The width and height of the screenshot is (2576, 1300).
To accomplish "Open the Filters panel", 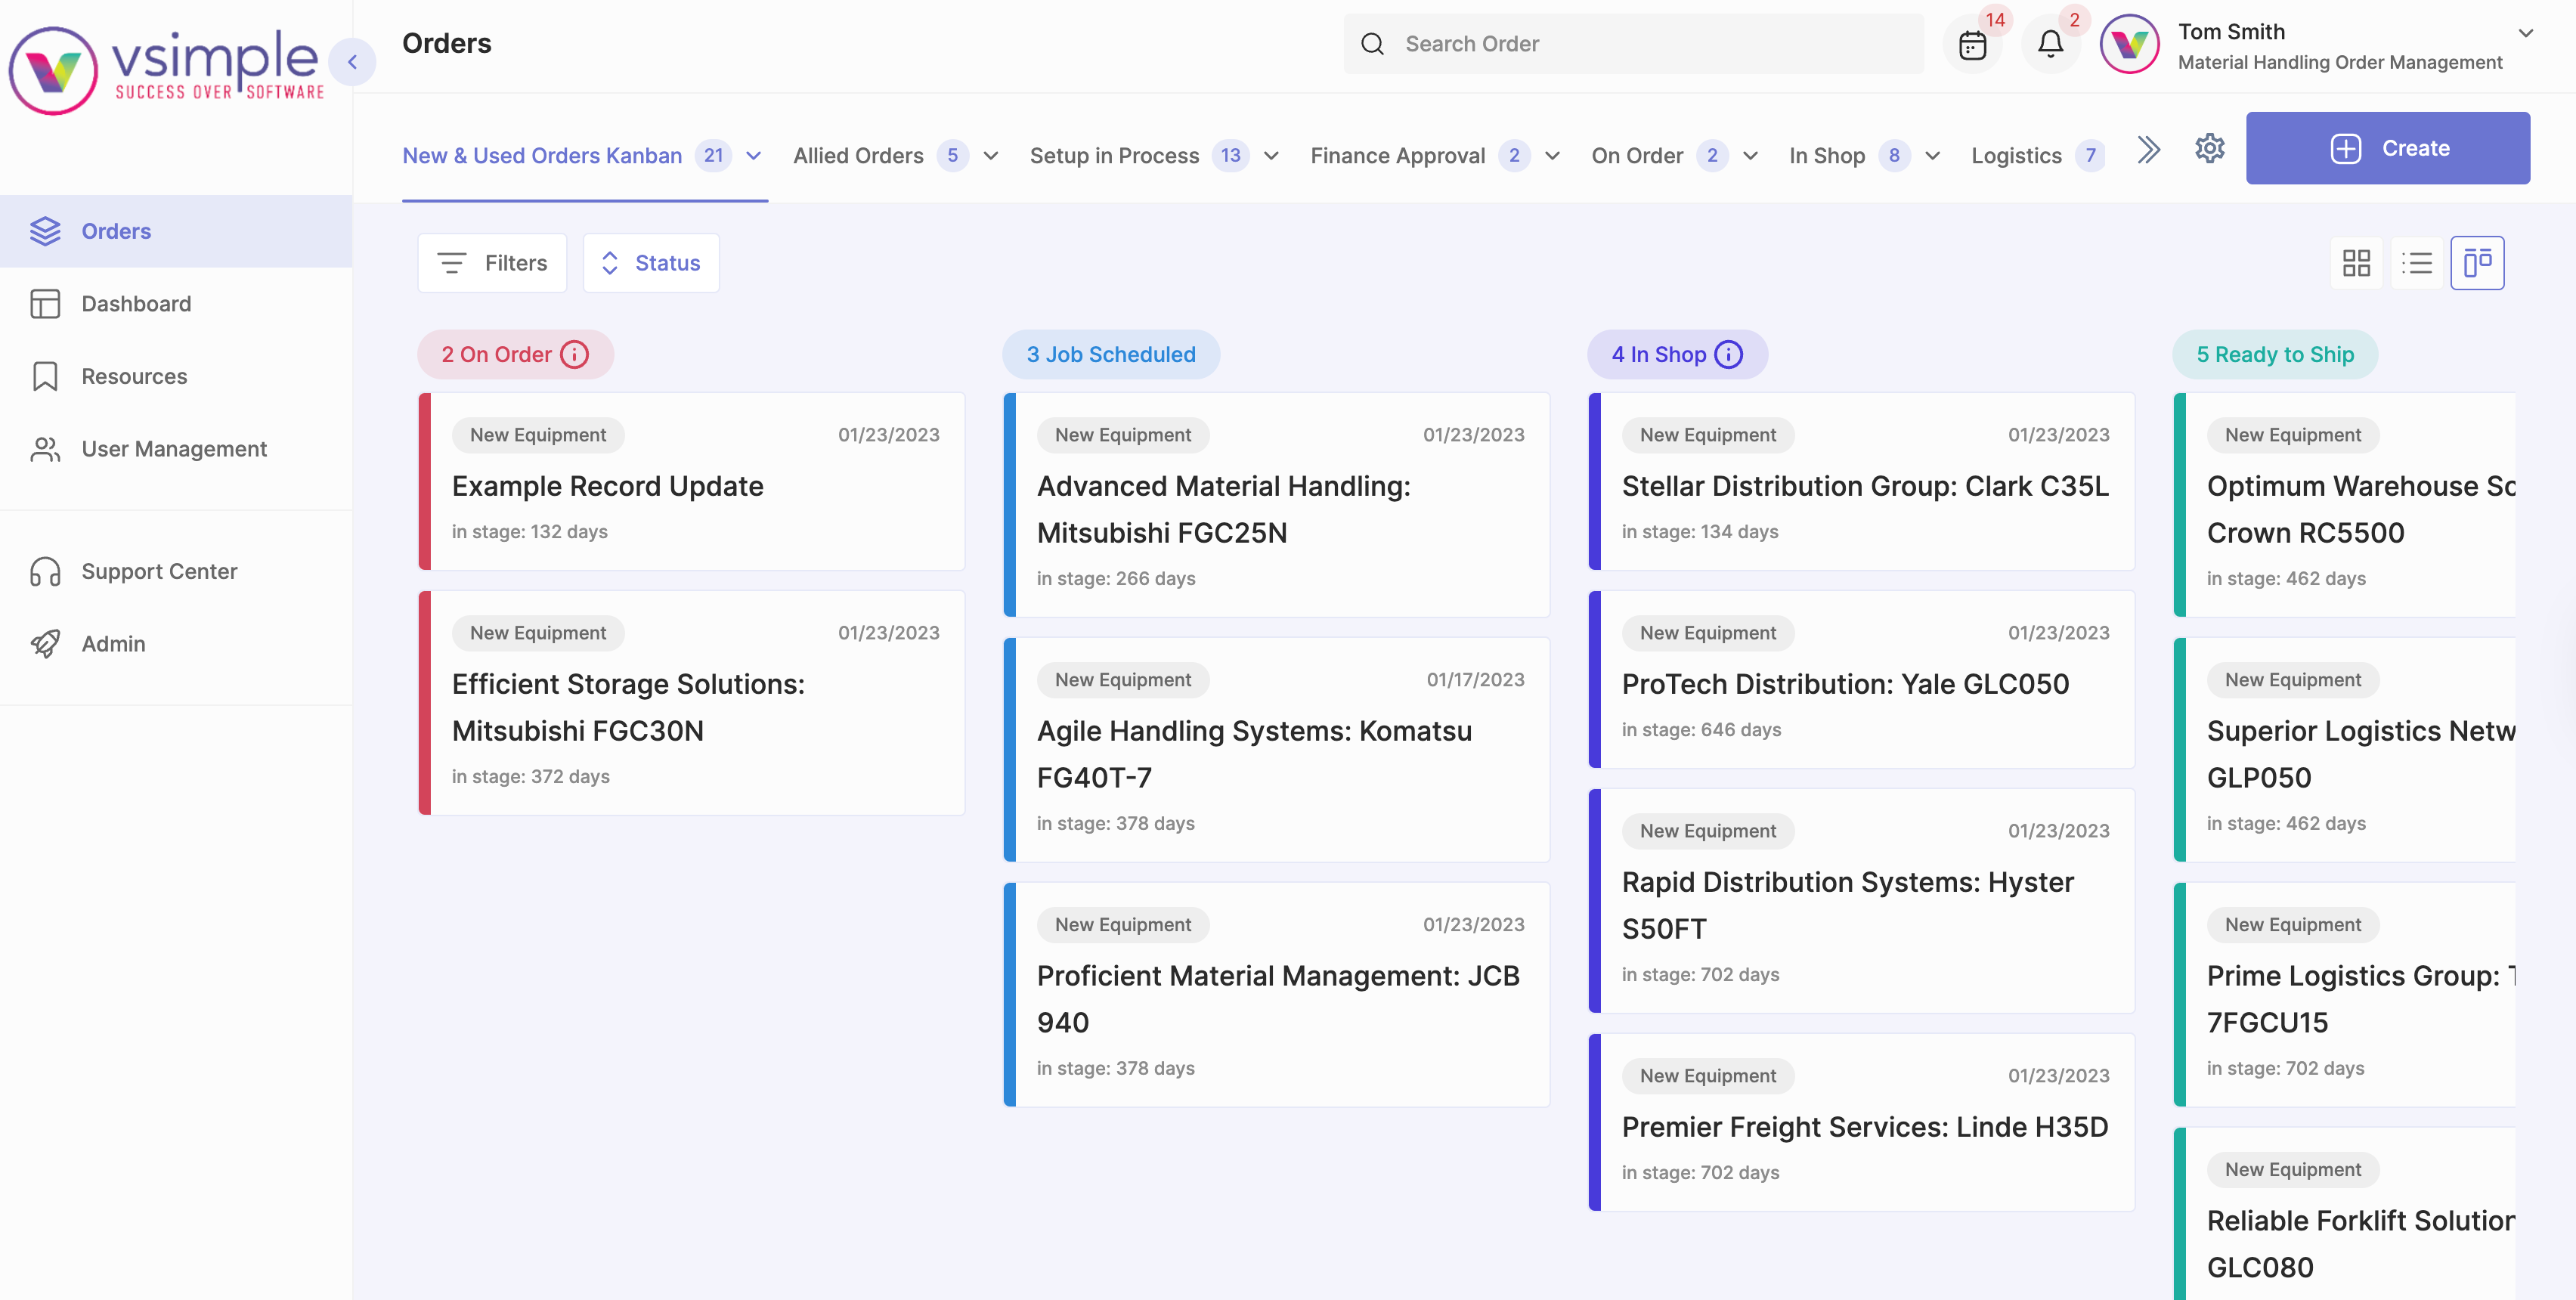I will coord(491,262).
